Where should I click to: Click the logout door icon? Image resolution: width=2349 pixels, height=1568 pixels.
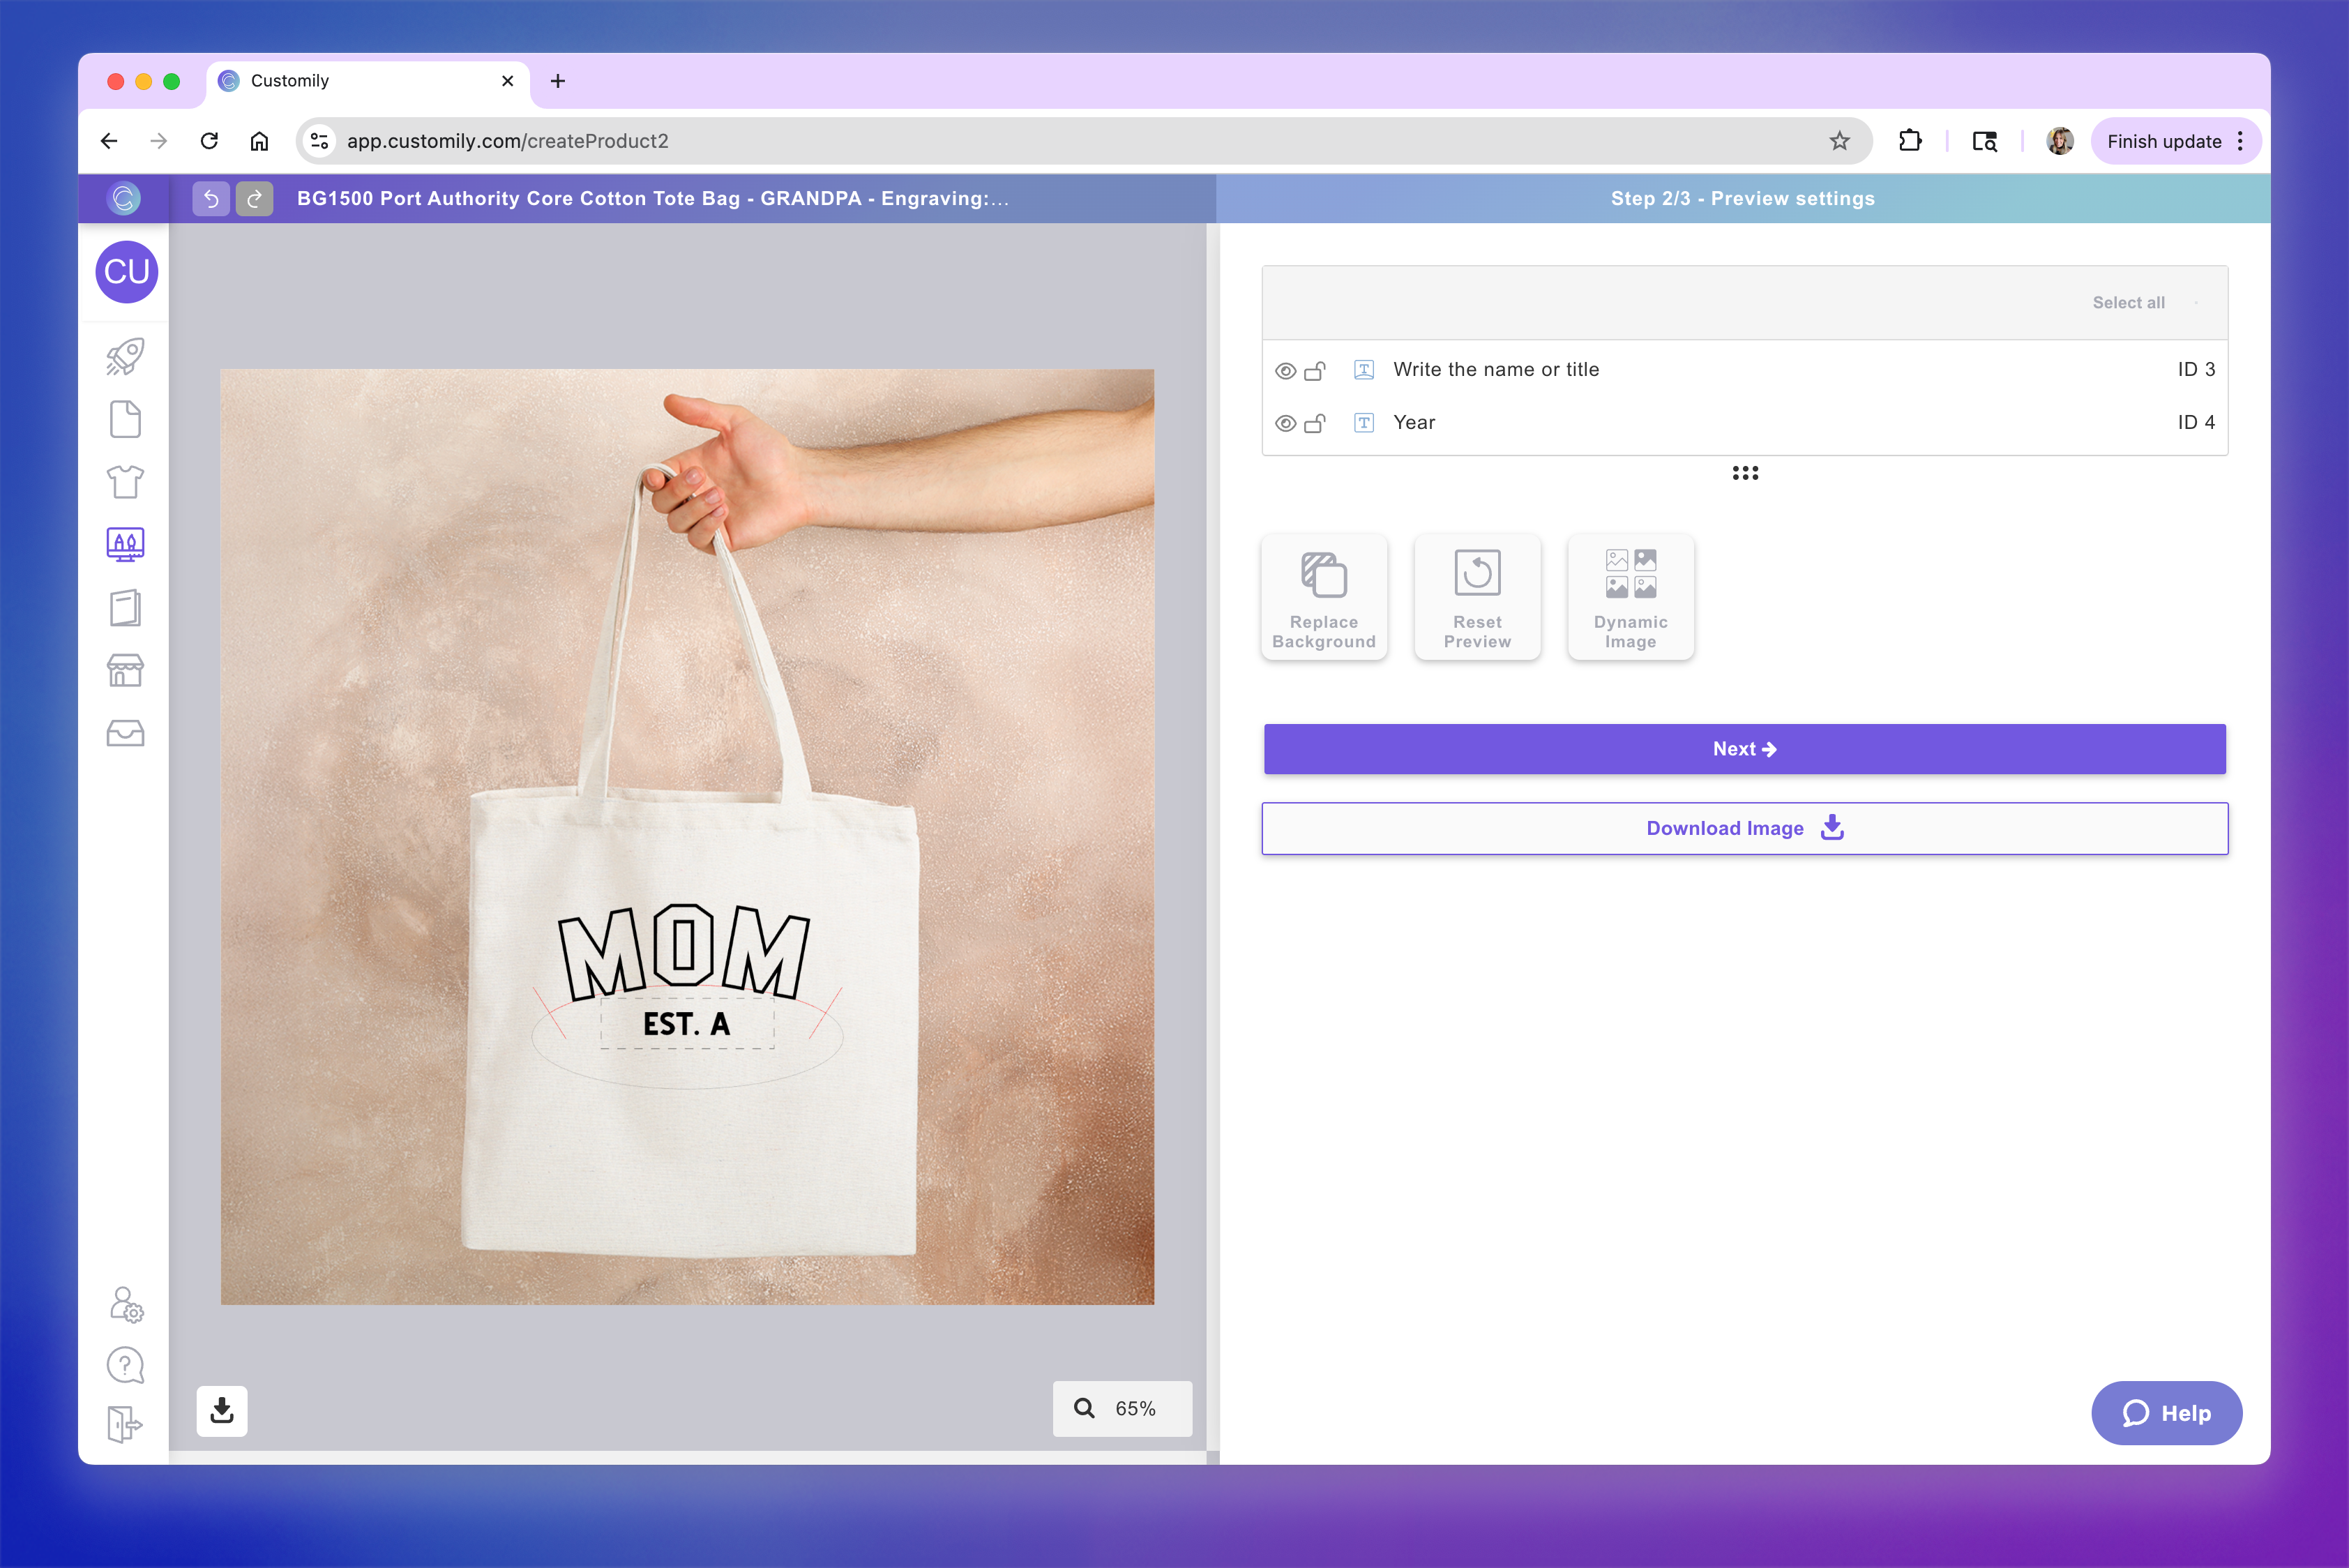pos(125,1424)
